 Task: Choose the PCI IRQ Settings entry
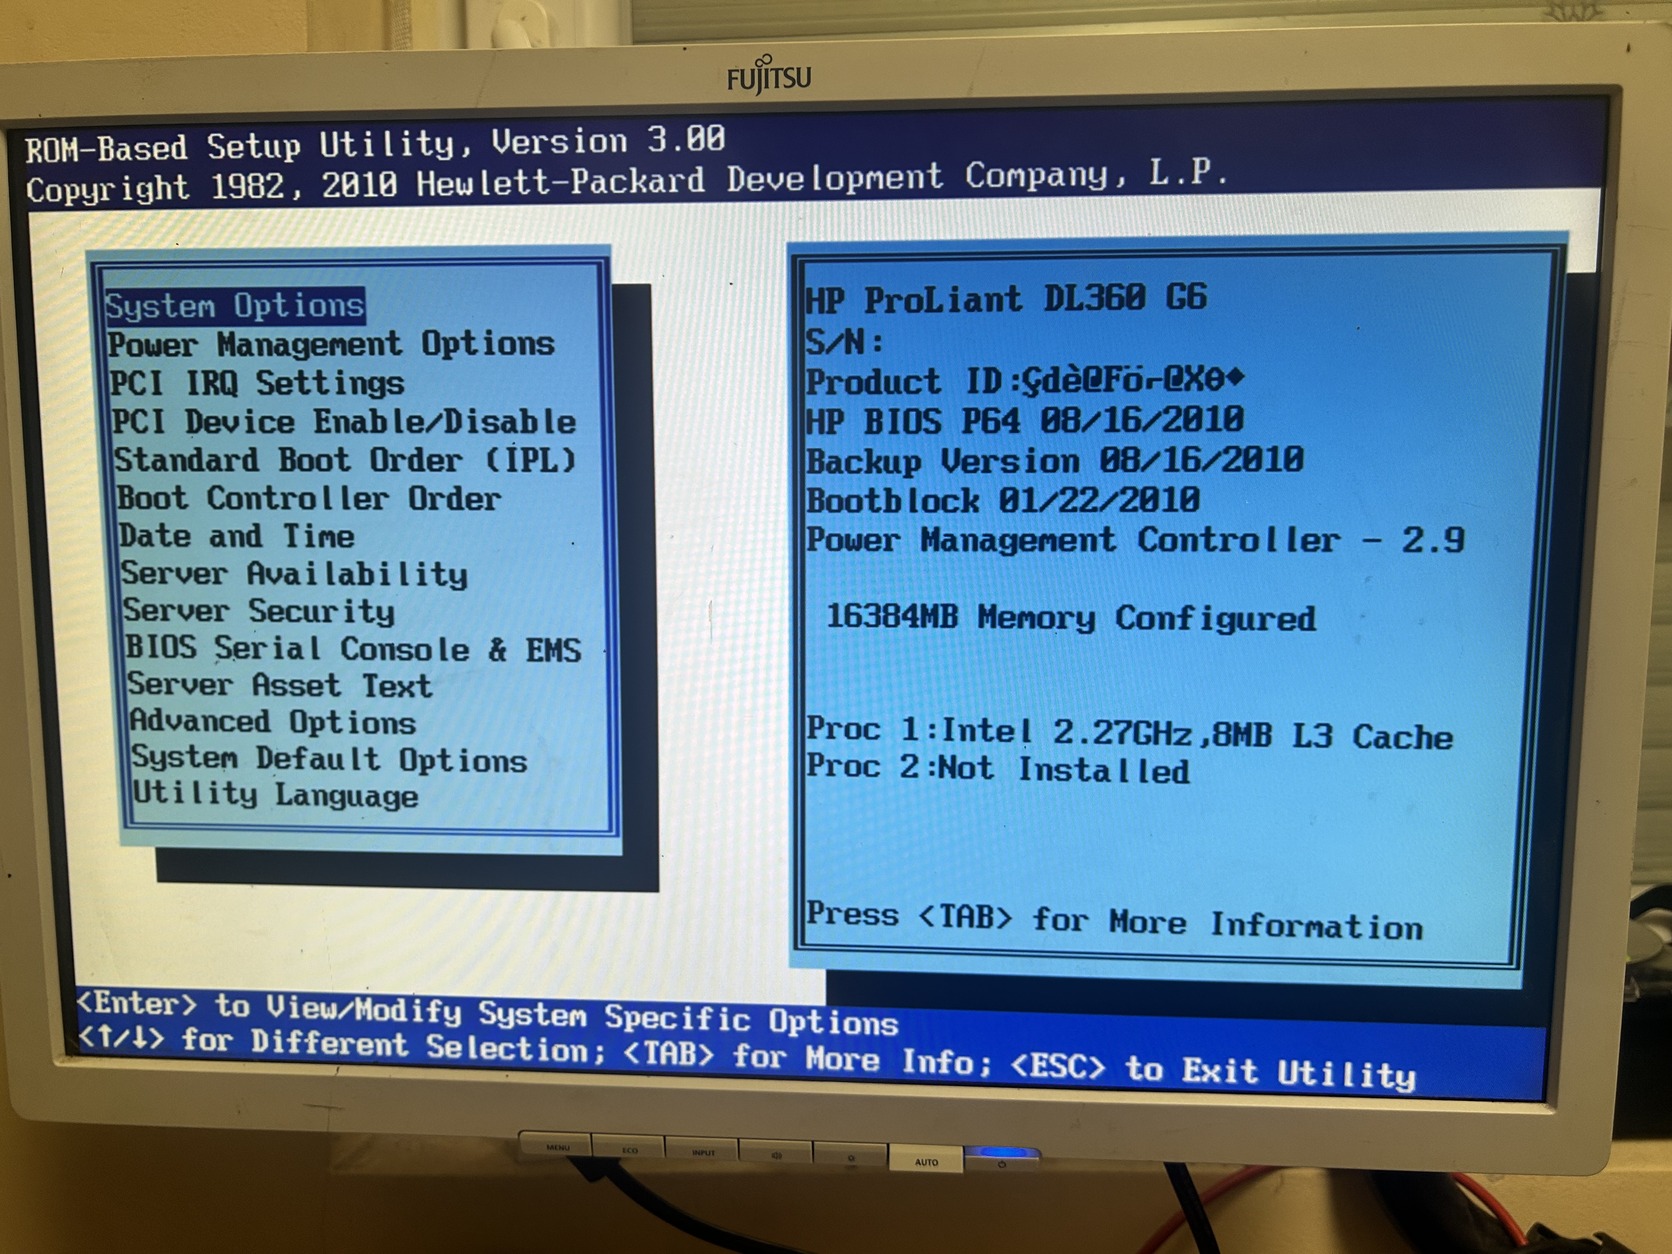point(257,383)
